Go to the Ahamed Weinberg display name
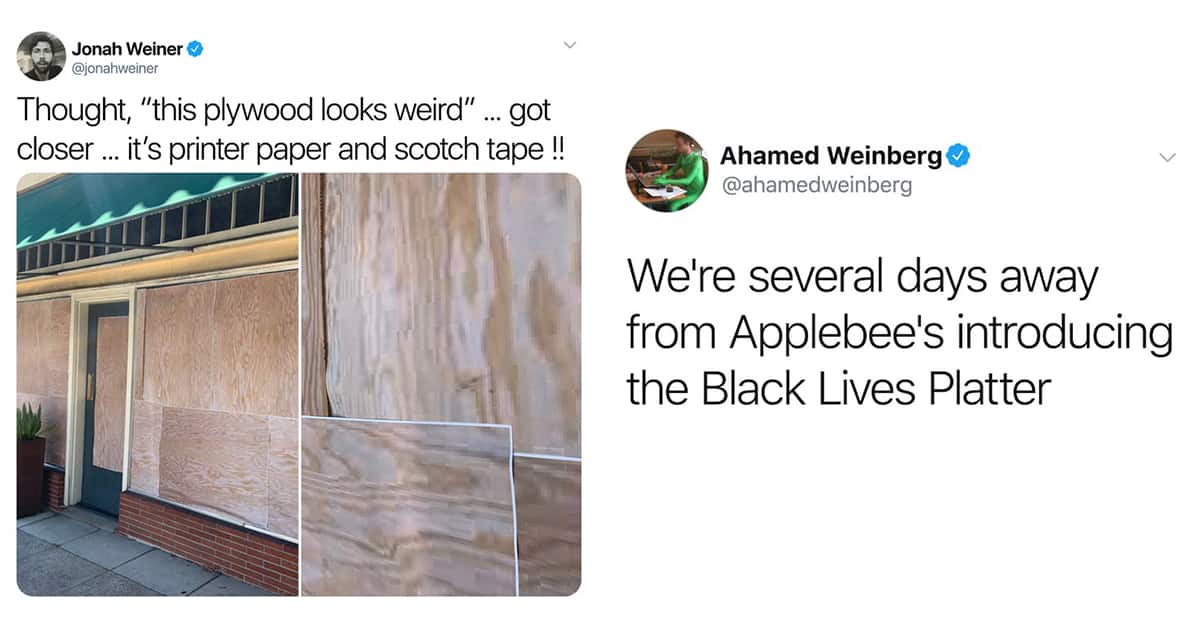This screenshot has width=1200, height=628. [831, 156]
